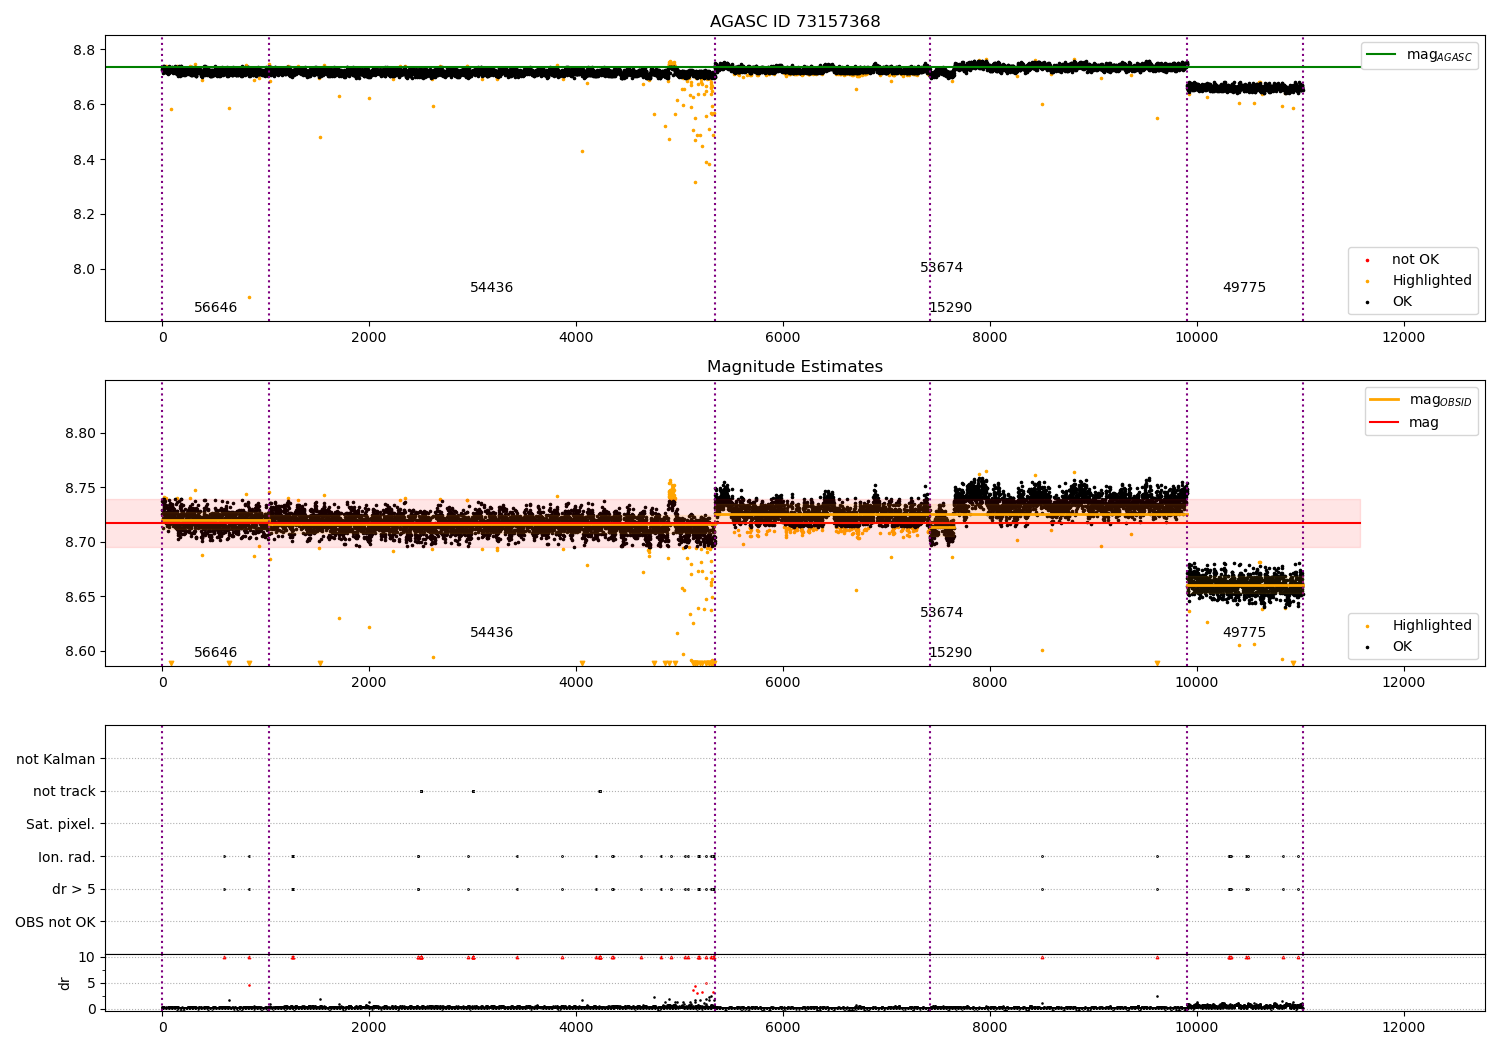The width and height of the screenshot is (1500, 1050).
Task: Select 'OK' entry in the top plot legend
Action: point(1391,302)
